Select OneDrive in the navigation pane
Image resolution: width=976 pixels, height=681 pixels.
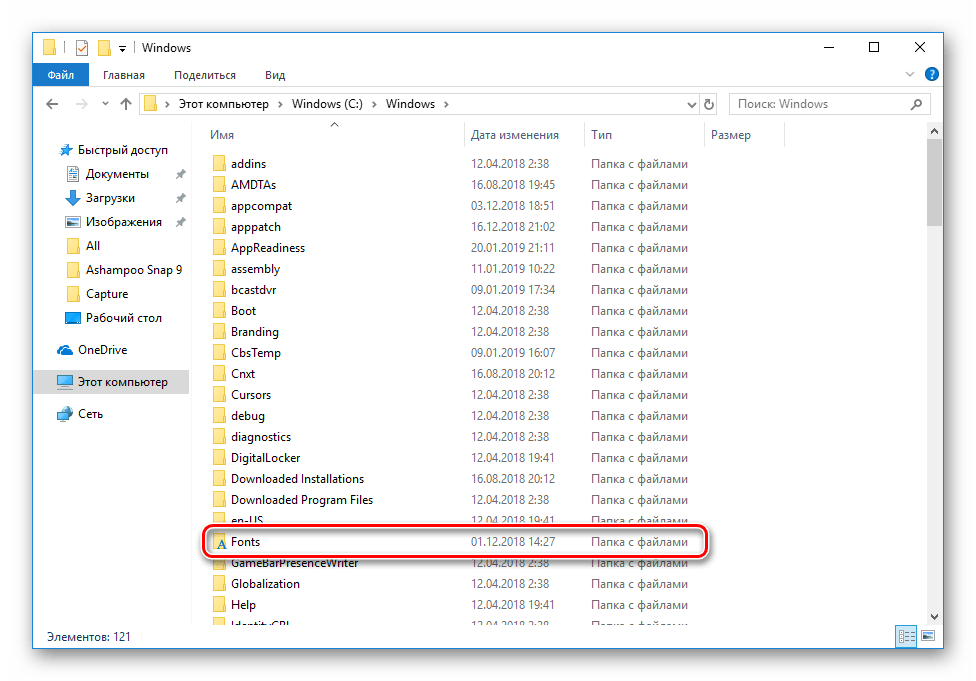pyautogui.click(x=102, y=350)
